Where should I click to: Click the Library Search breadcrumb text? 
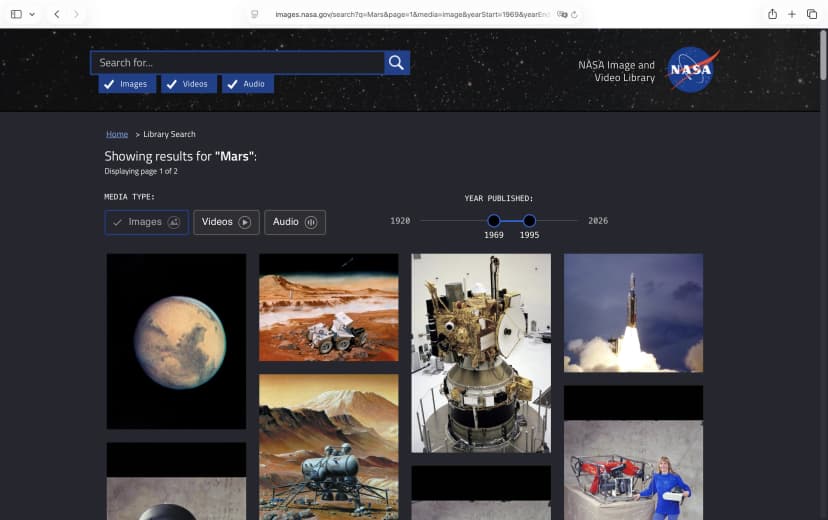pos(170,134)
